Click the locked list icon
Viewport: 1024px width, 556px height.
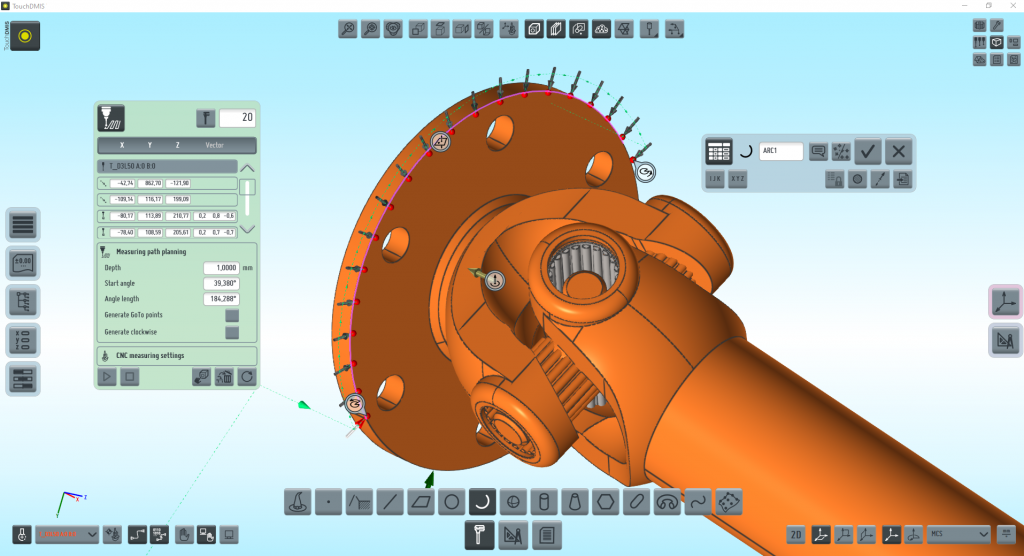835,179
